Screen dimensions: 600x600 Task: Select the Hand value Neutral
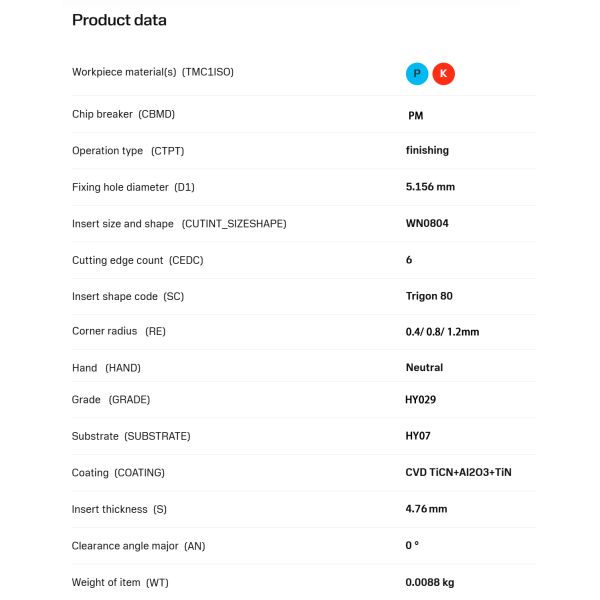424,368
